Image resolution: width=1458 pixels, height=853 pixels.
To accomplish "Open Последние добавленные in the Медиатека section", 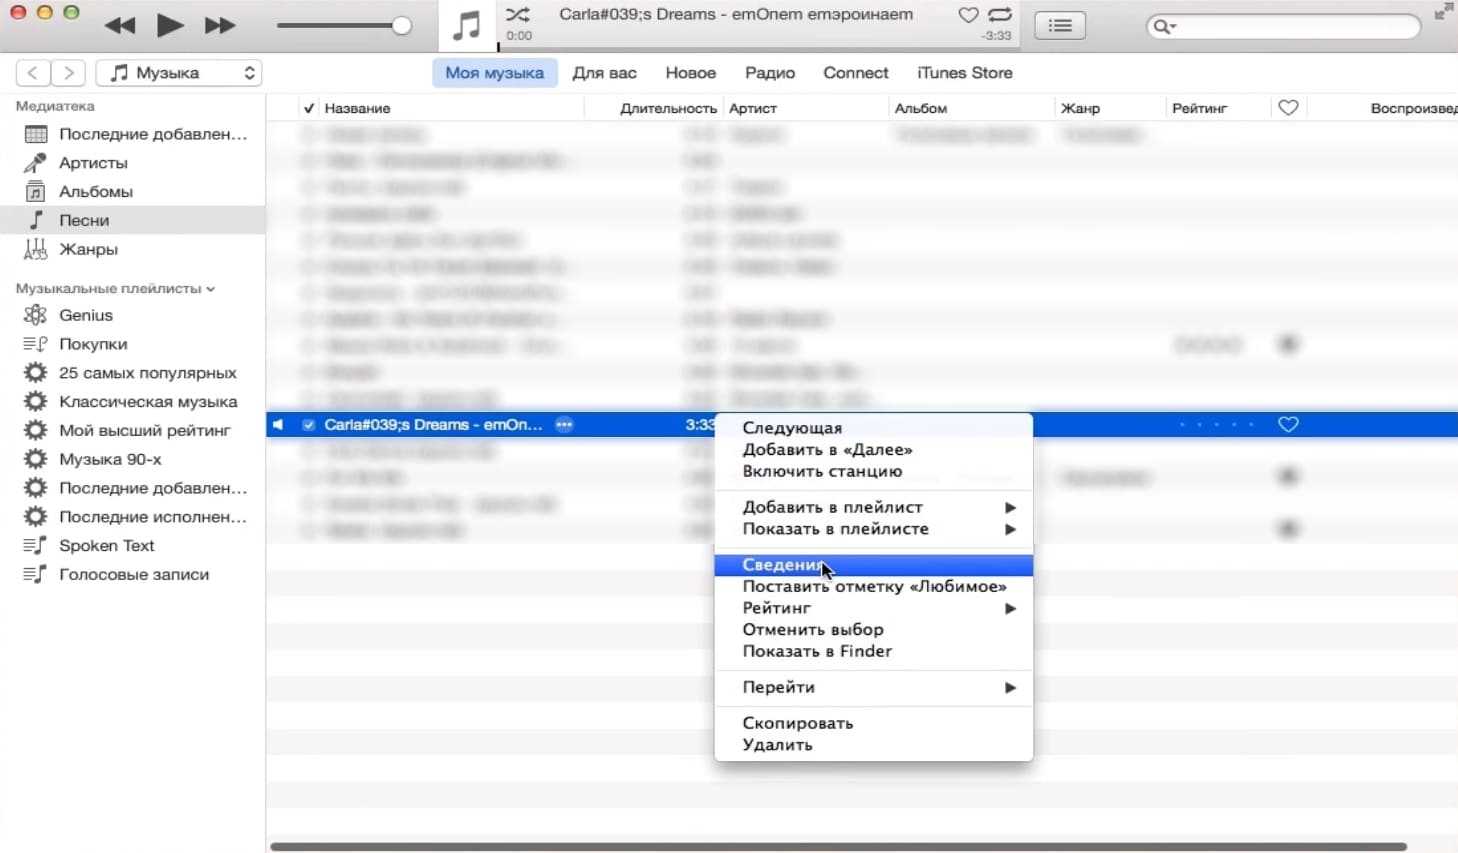I will (133, 134).
